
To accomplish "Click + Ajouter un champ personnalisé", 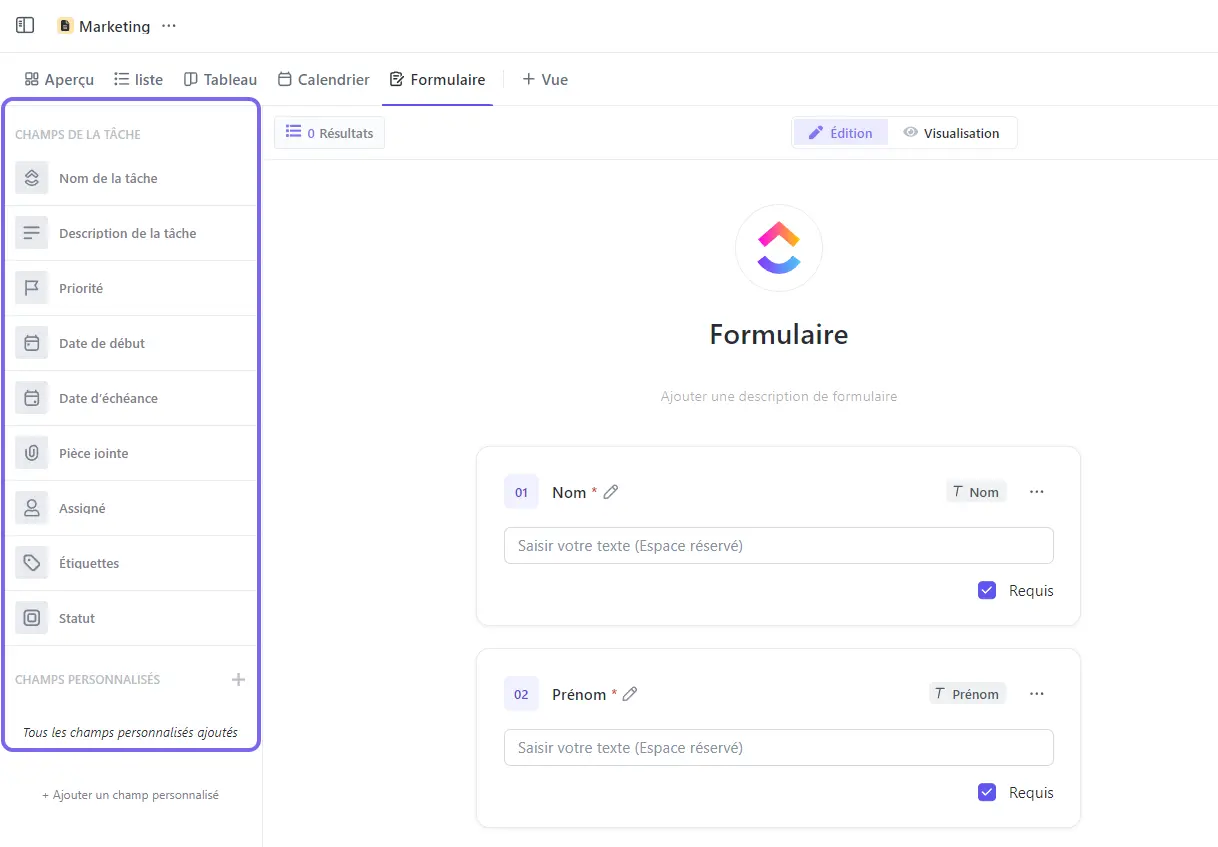I will [131, 795].
